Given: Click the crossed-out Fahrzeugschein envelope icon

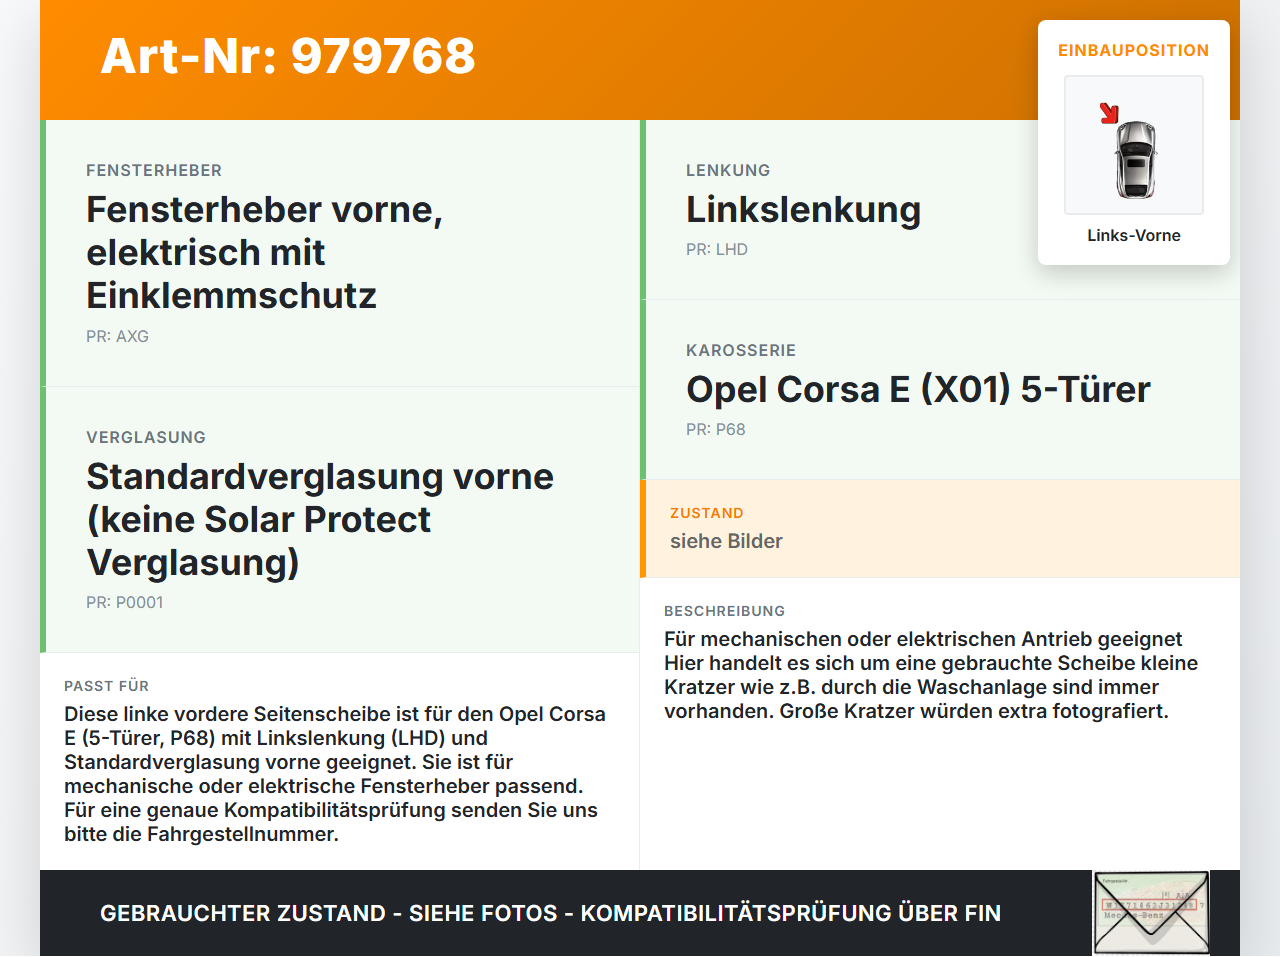Looking at the screenshot, I should (1150, 912).
